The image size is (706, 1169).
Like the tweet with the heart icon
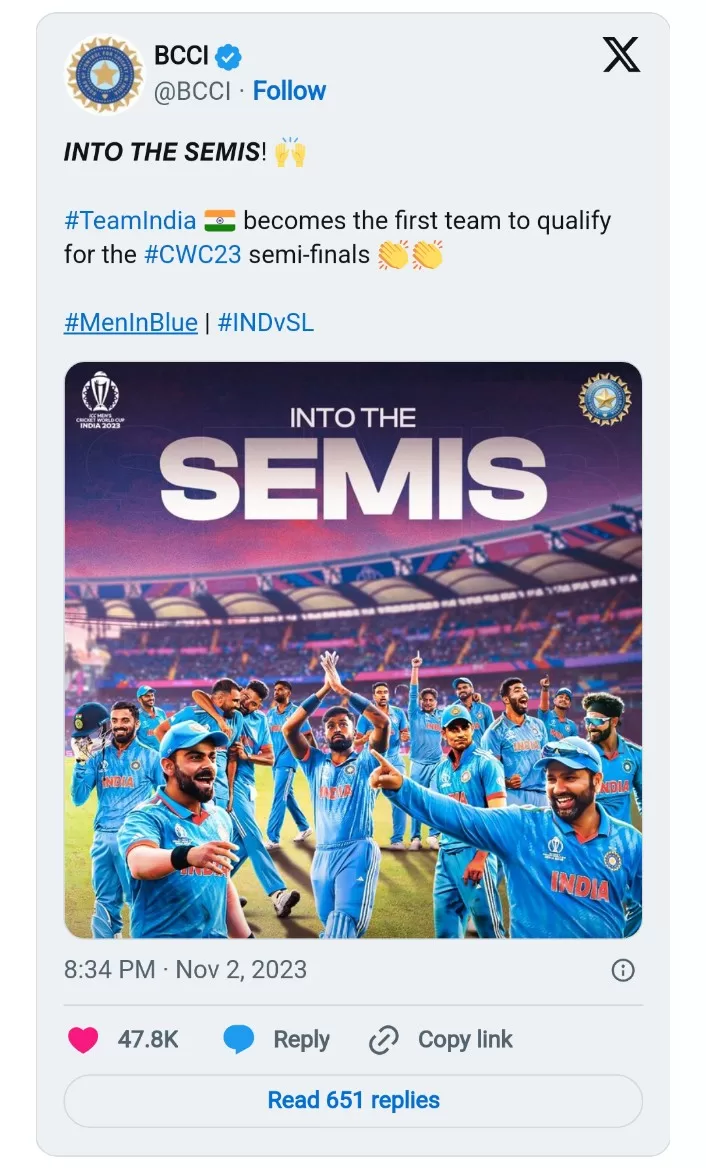point(83,1040)
